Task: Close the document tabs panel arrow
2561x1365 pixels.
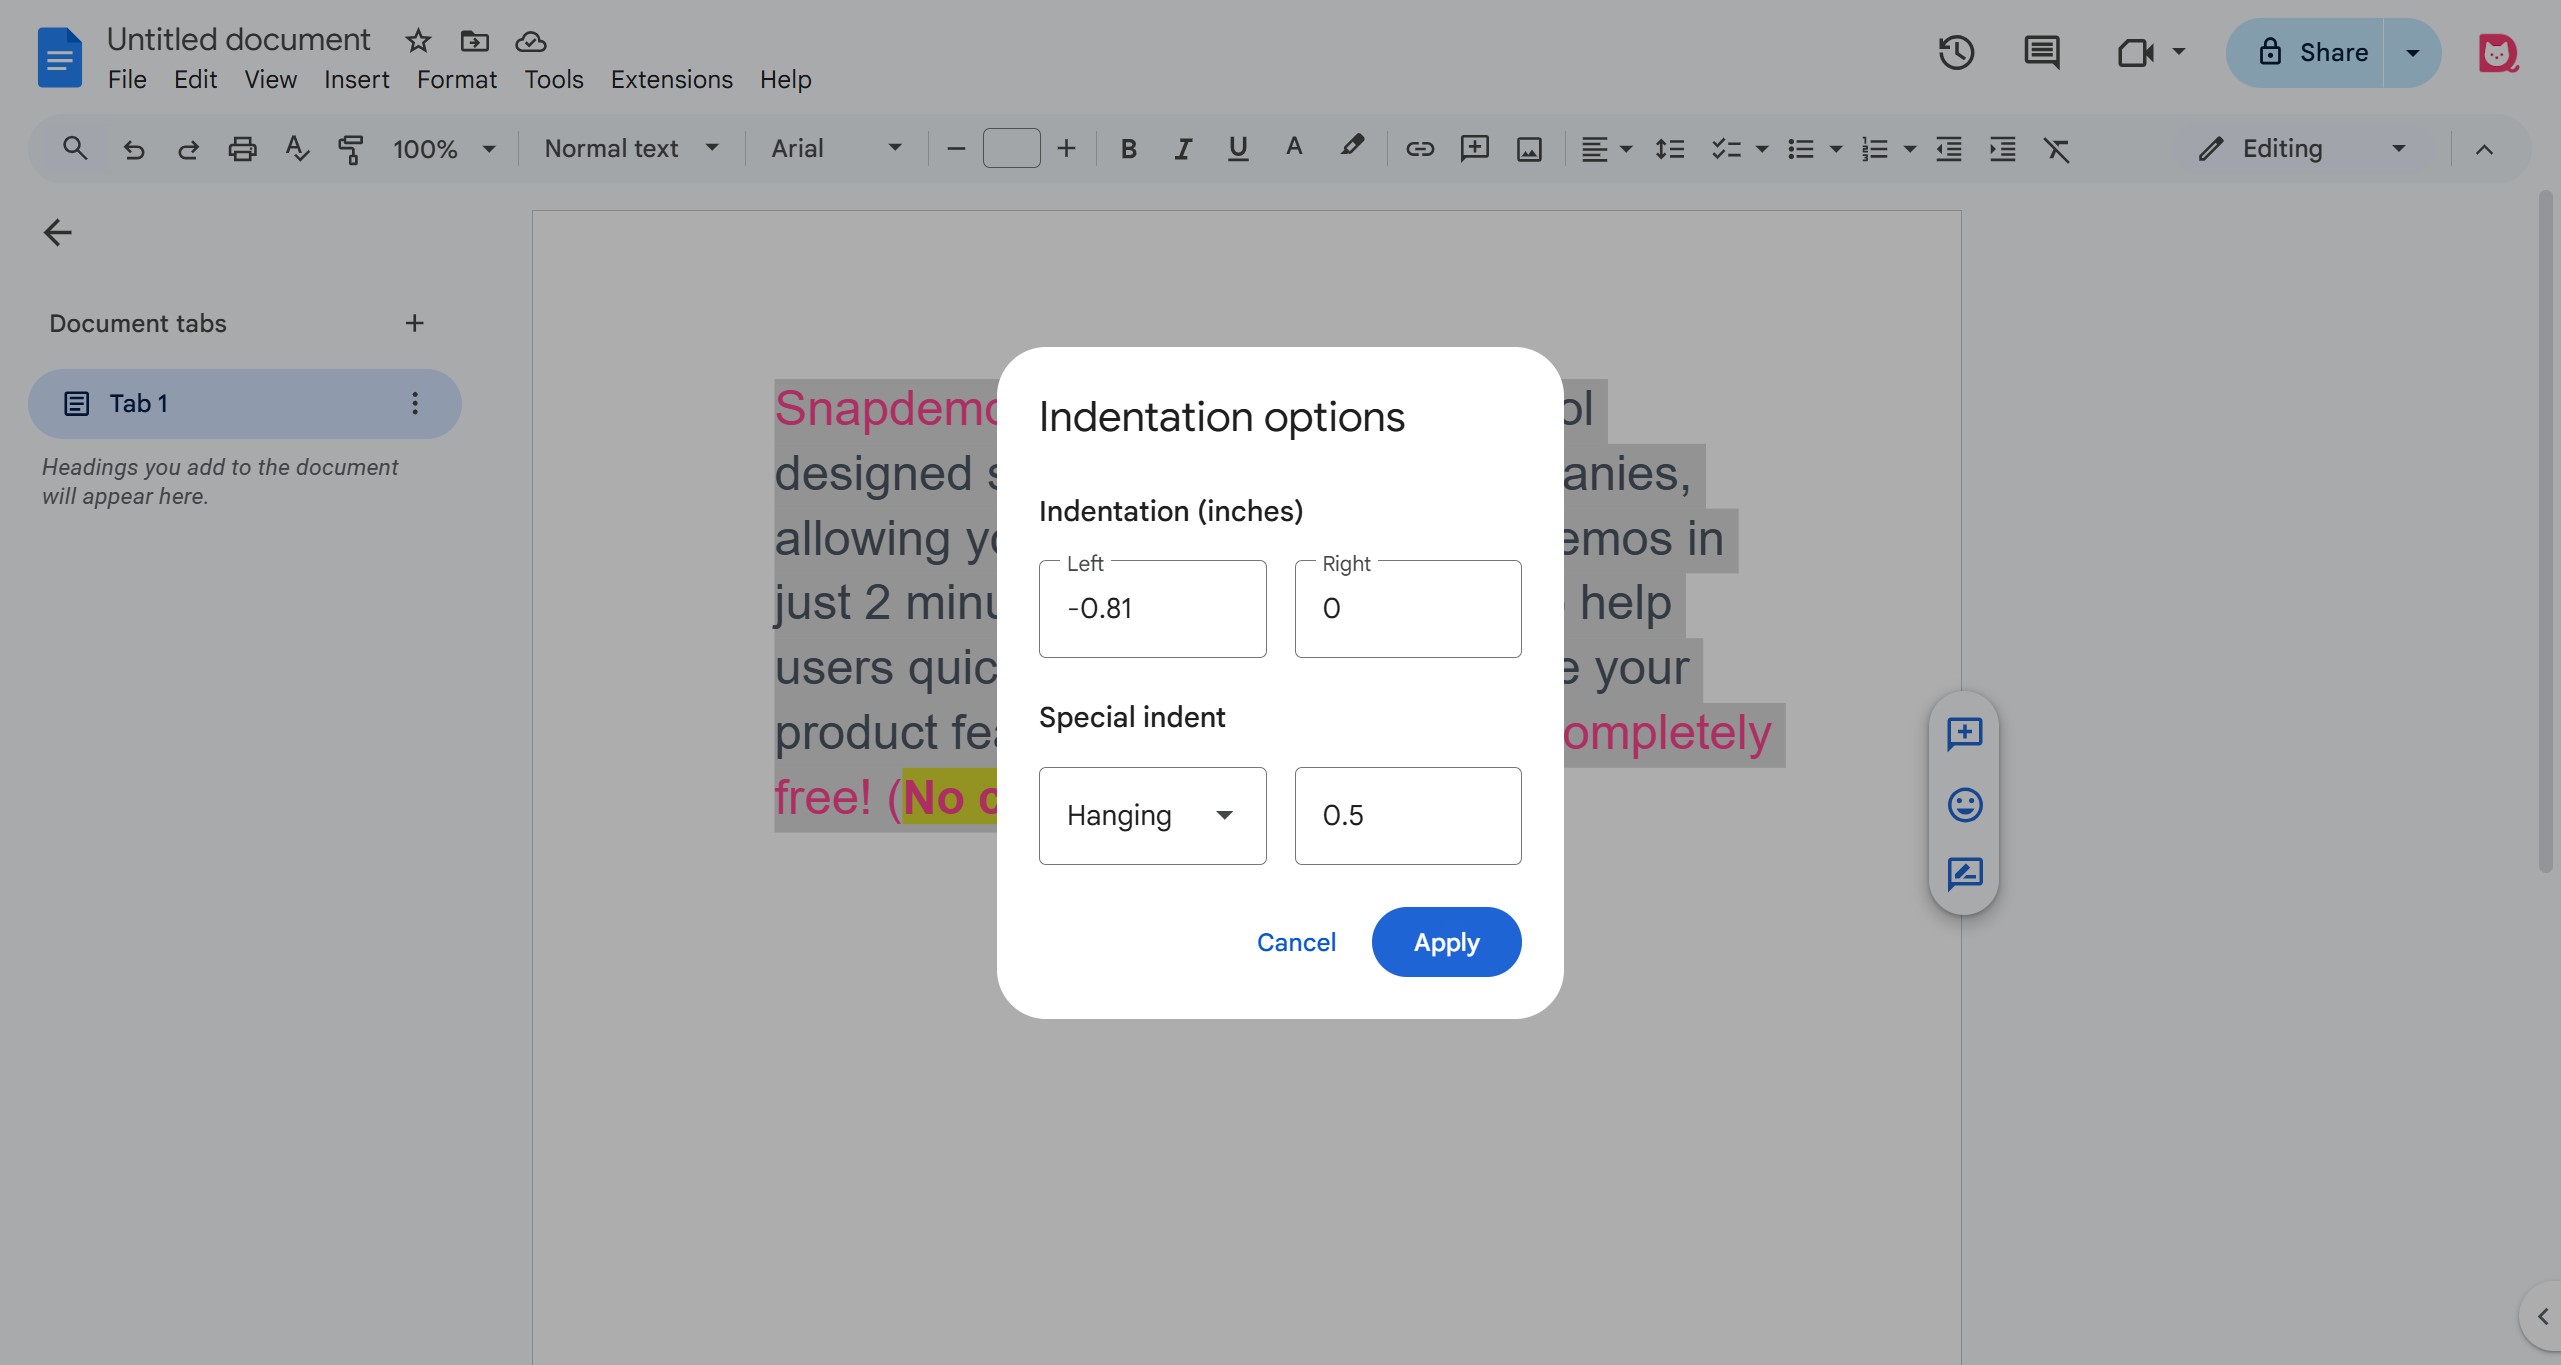Action: (57, 232)
